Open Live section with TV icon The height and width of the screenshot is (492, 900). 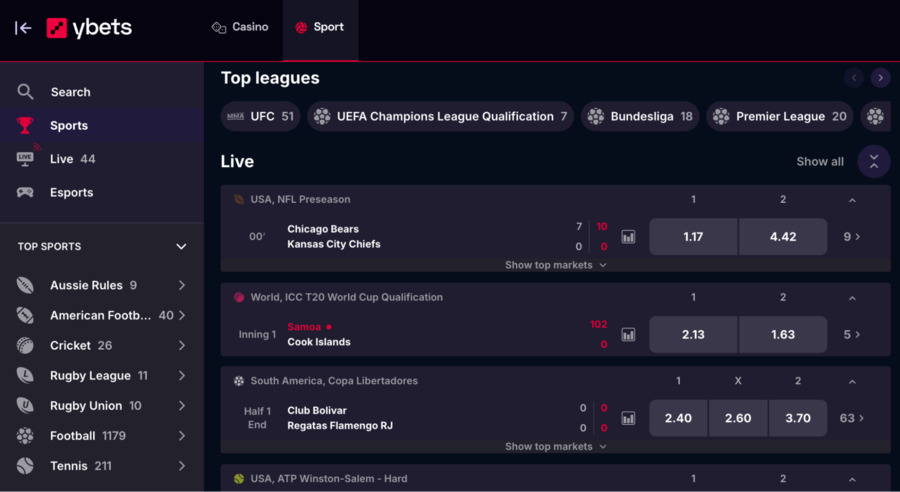(28, 158)
